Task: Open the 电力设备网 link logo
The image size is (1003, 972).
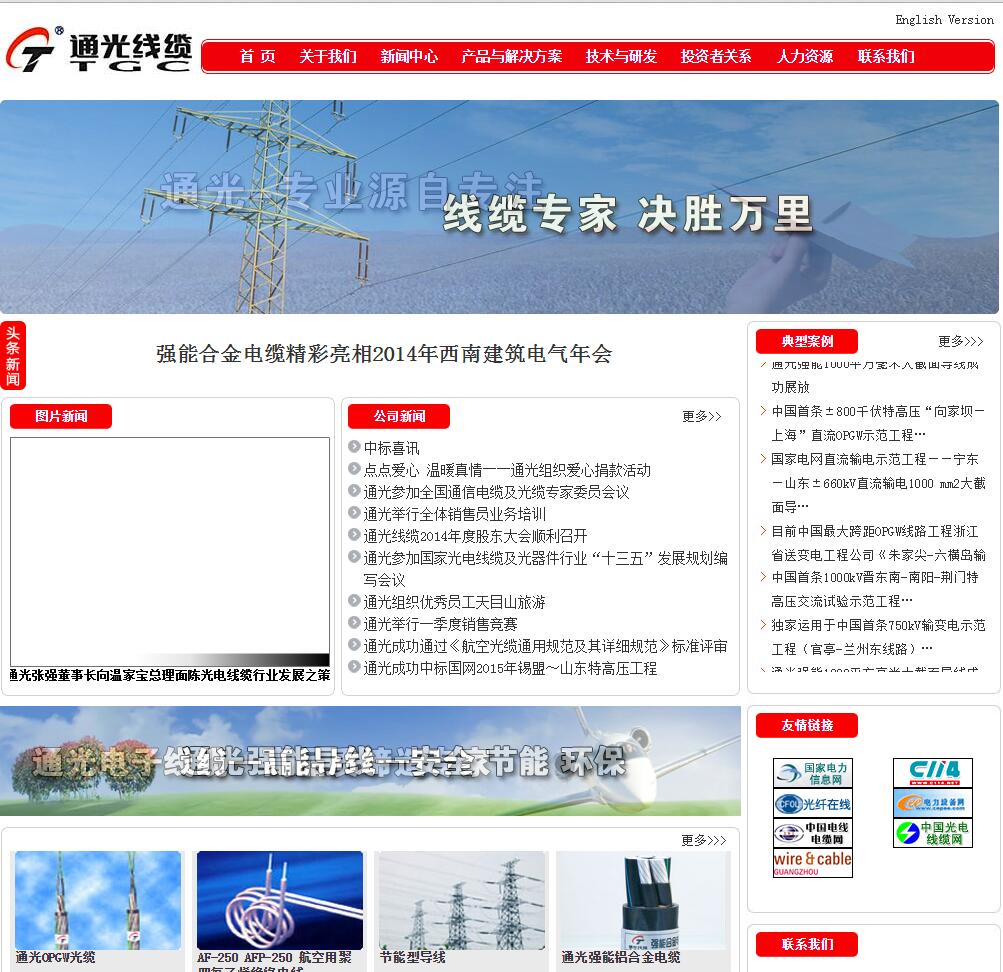Action: tap(933, 803)
